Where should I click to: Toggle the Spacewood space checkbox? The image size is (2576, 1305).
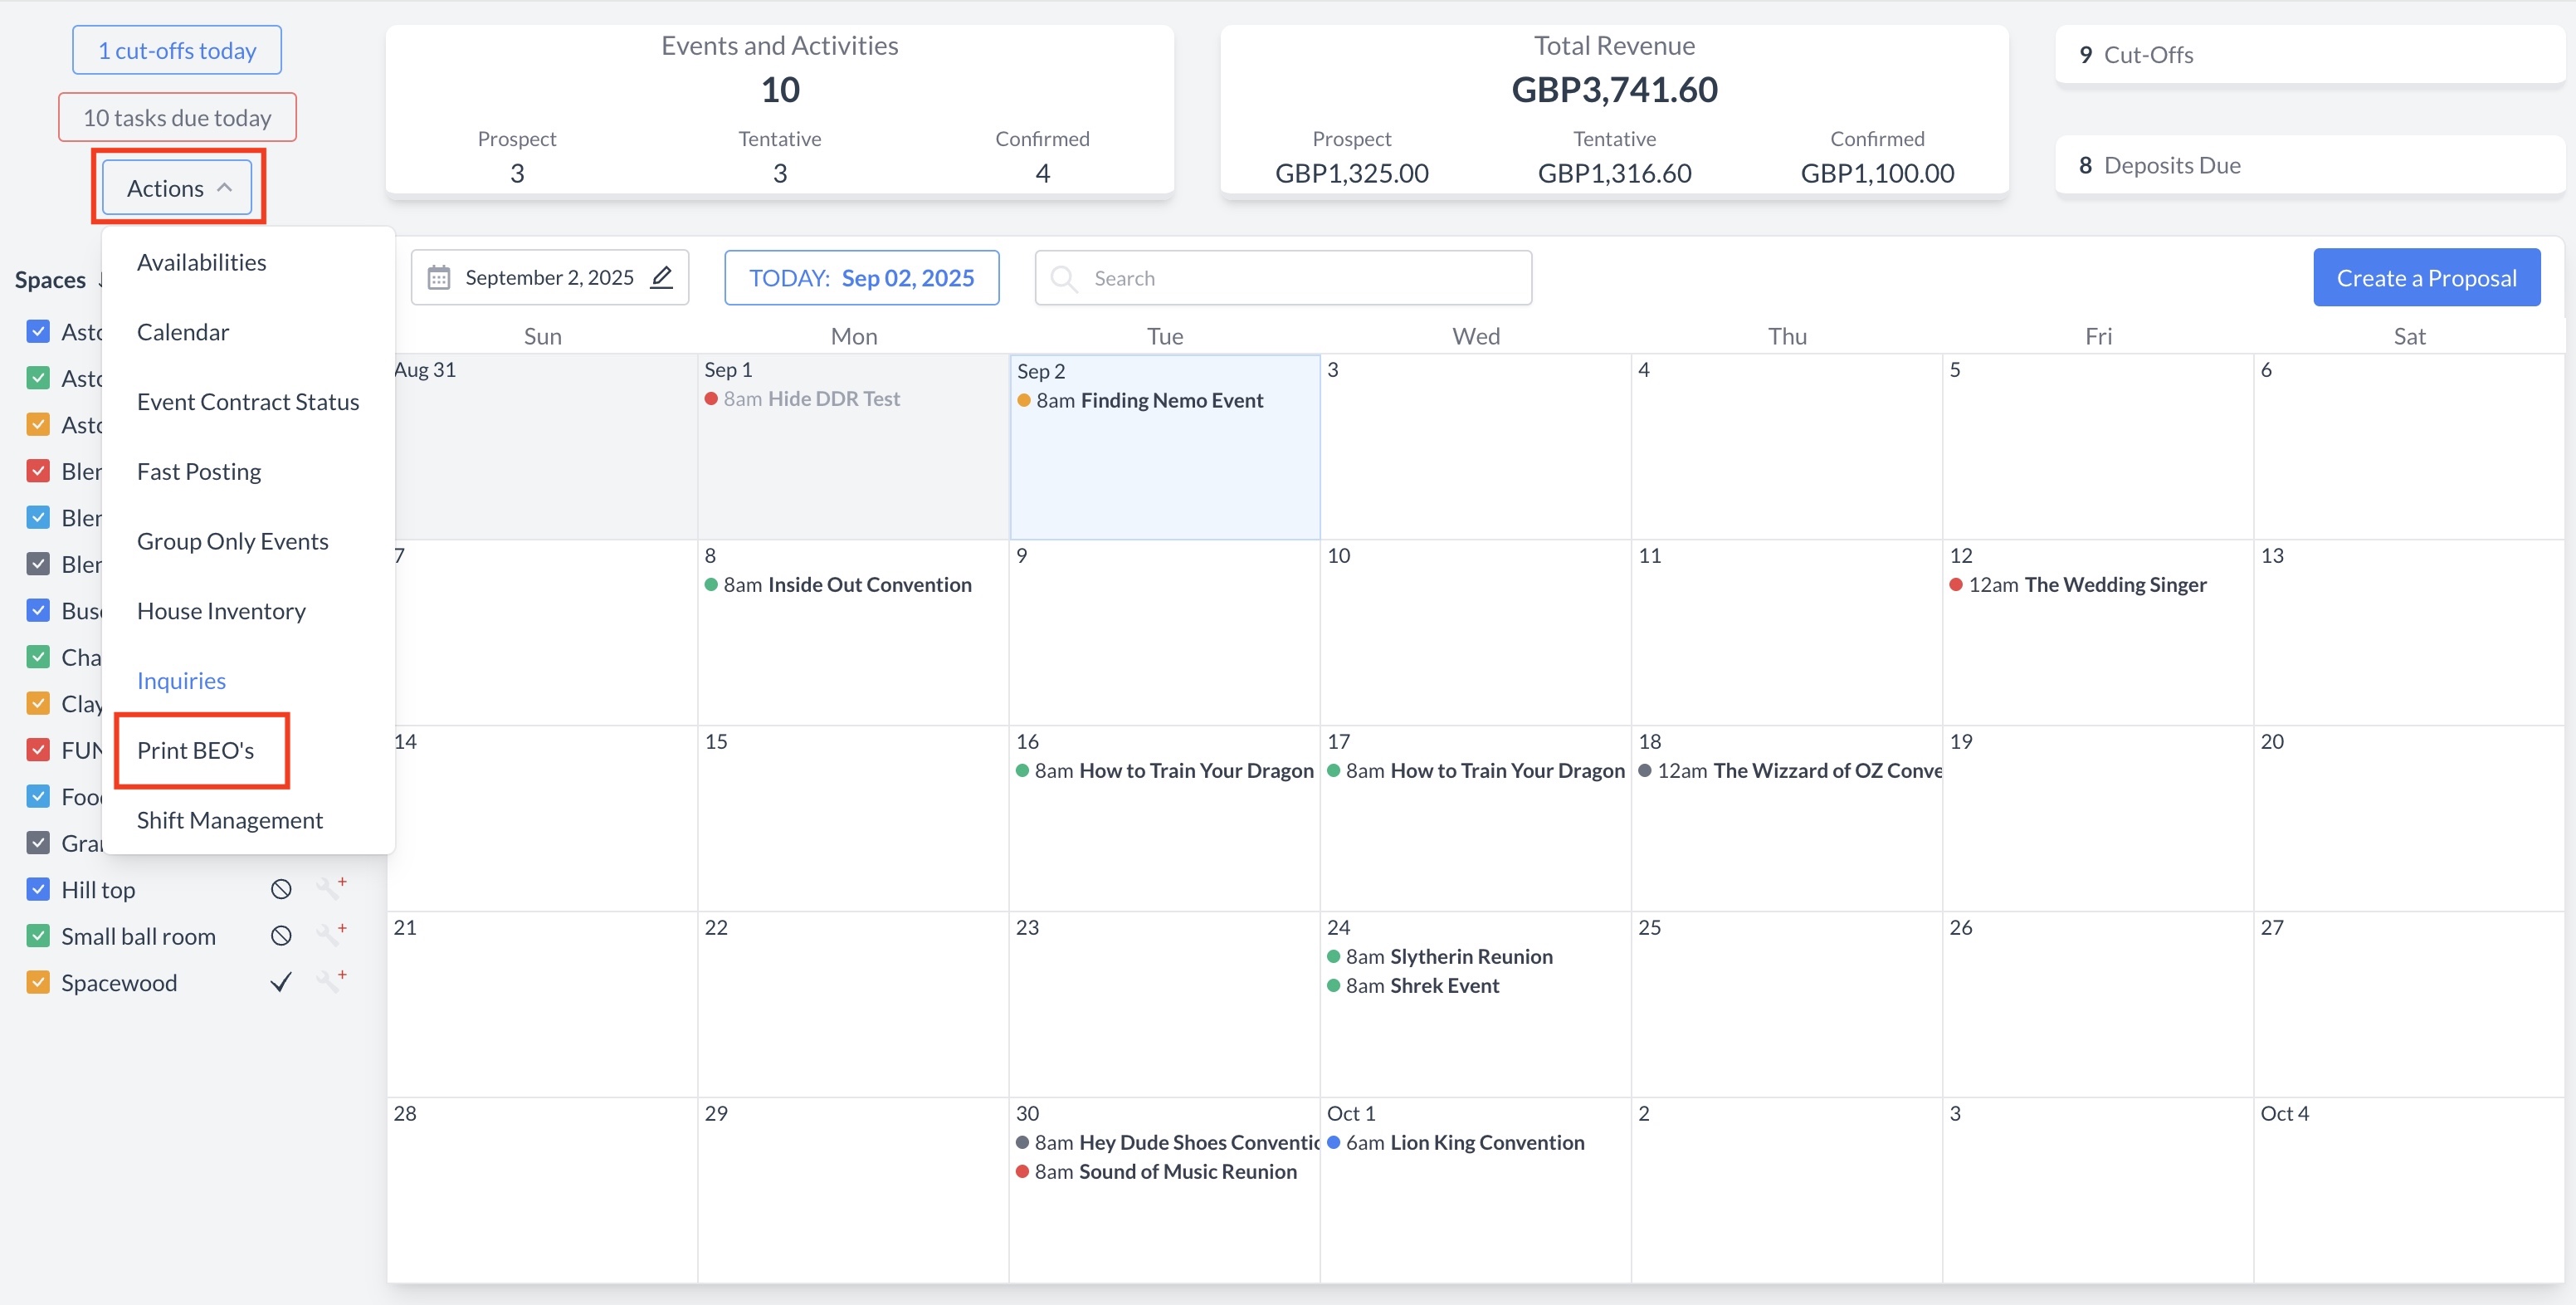[x=38, y=982]
